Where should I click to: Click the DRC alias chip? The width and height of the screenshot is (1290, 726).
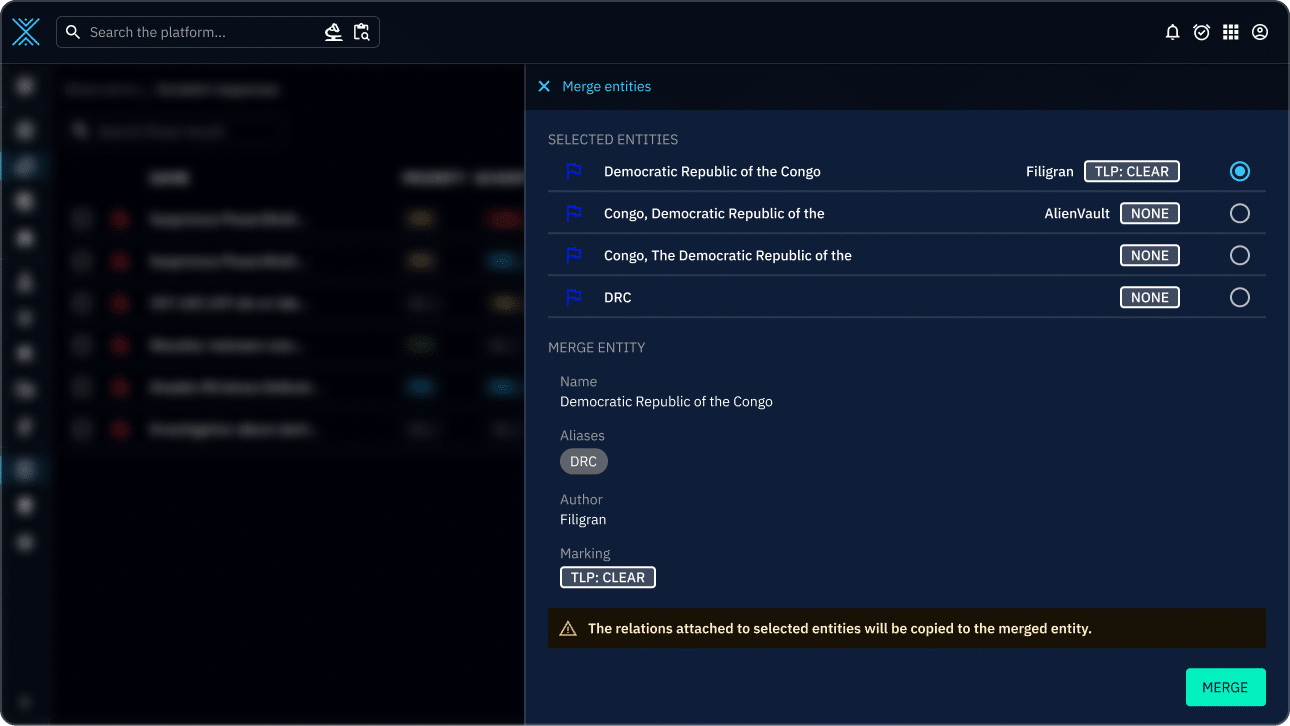point(583,462)
